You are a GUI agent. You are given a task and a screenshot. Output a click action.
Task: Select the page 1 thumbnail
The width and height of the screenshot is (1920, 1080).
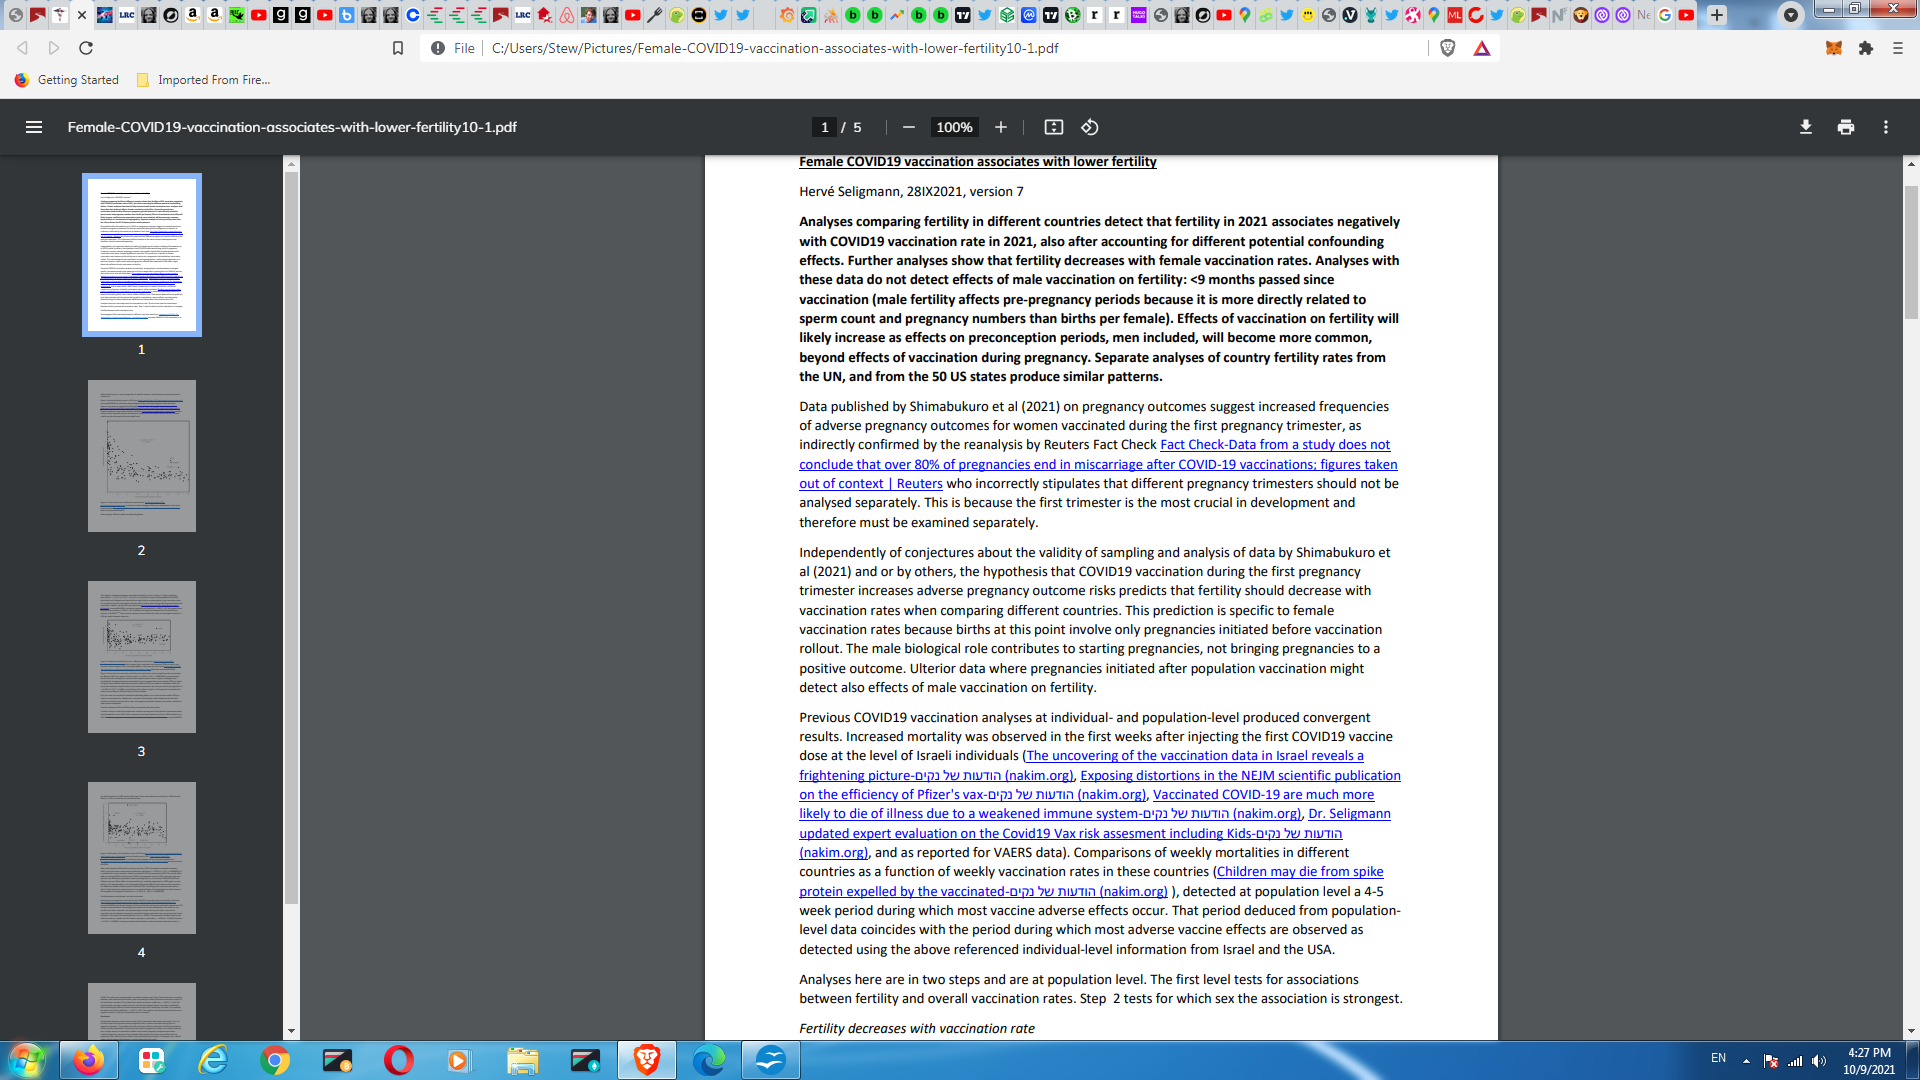pos(142,255)
